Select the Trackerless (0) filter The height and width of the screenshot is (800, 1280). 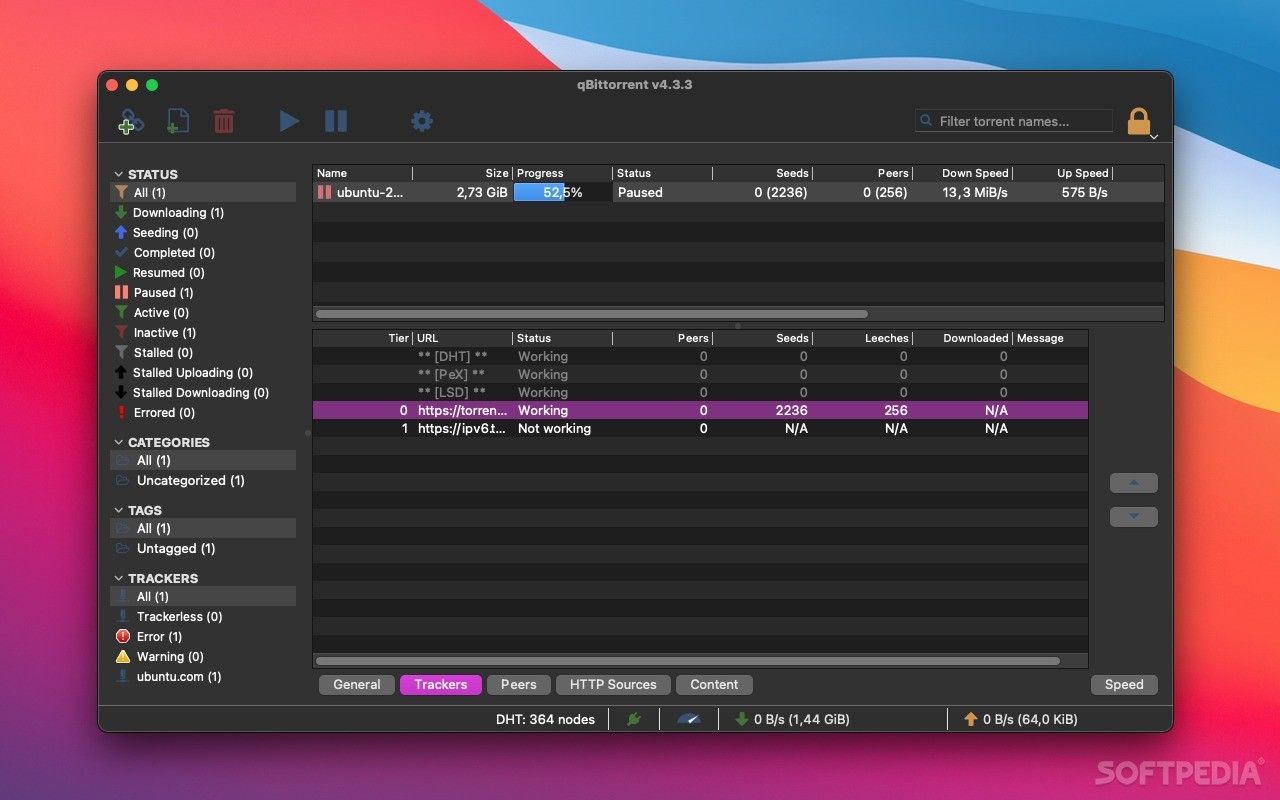[x=203, y=616]
